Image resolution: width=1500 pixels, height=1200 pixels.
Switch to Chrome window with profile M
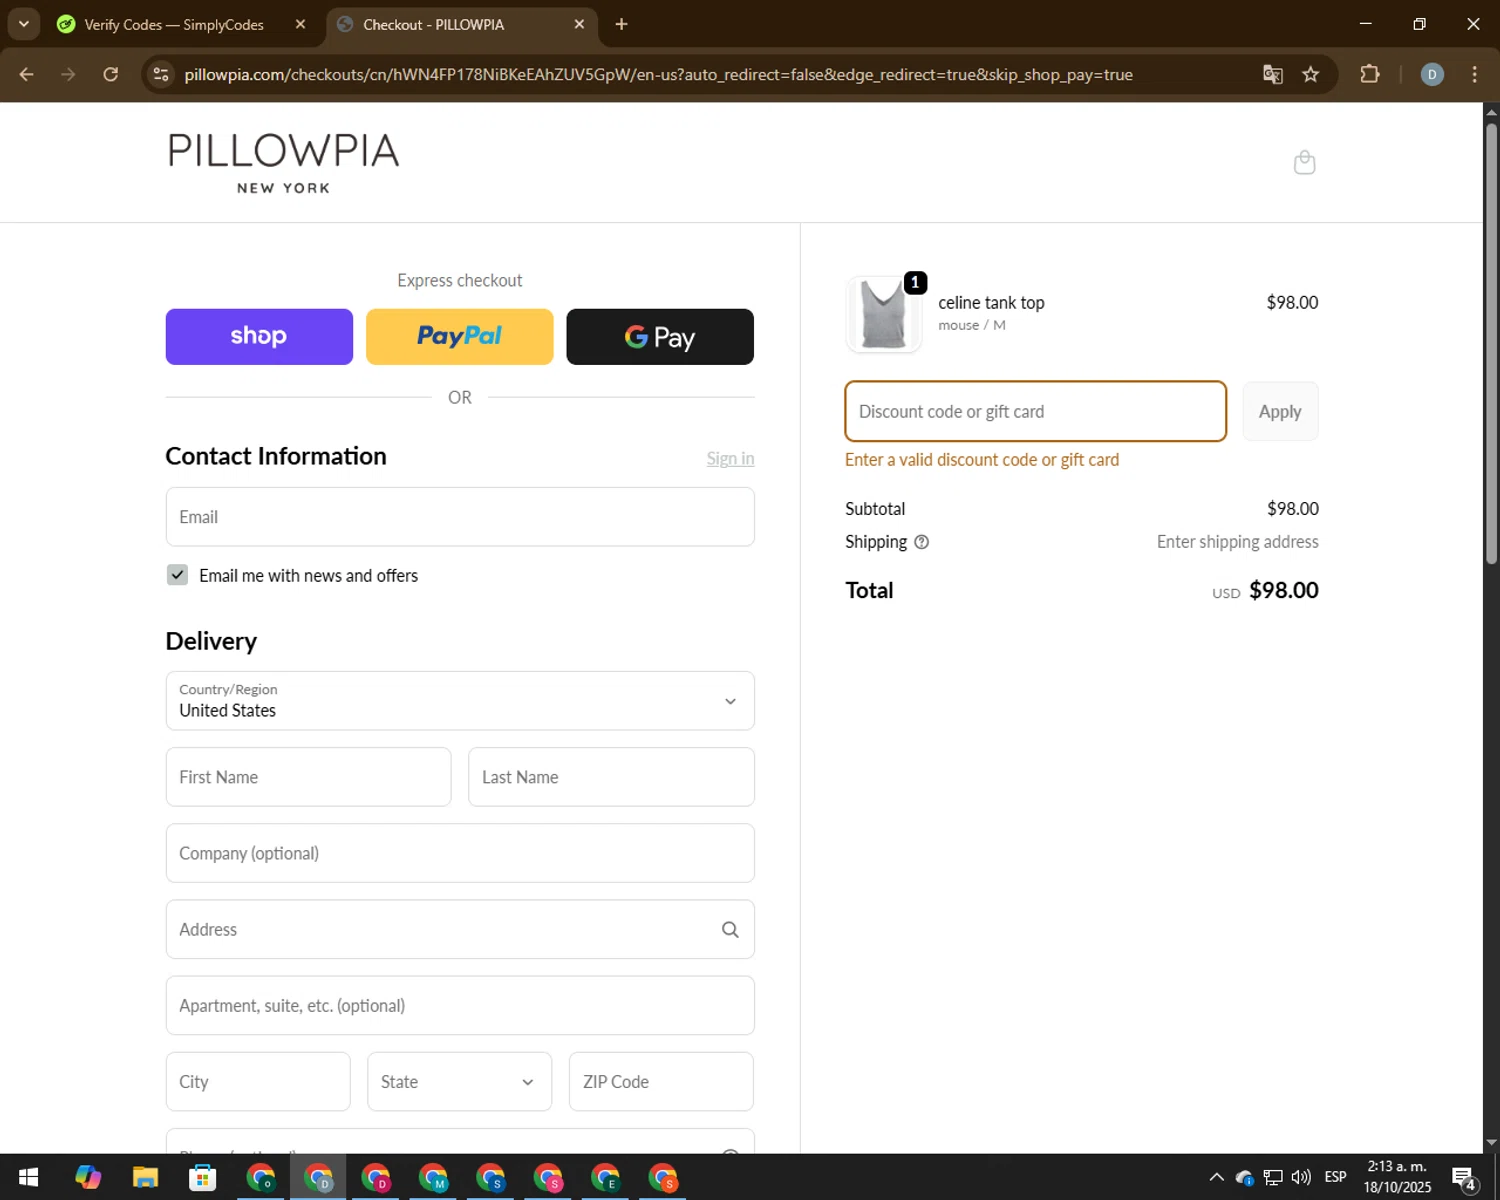pos(433,1177)
